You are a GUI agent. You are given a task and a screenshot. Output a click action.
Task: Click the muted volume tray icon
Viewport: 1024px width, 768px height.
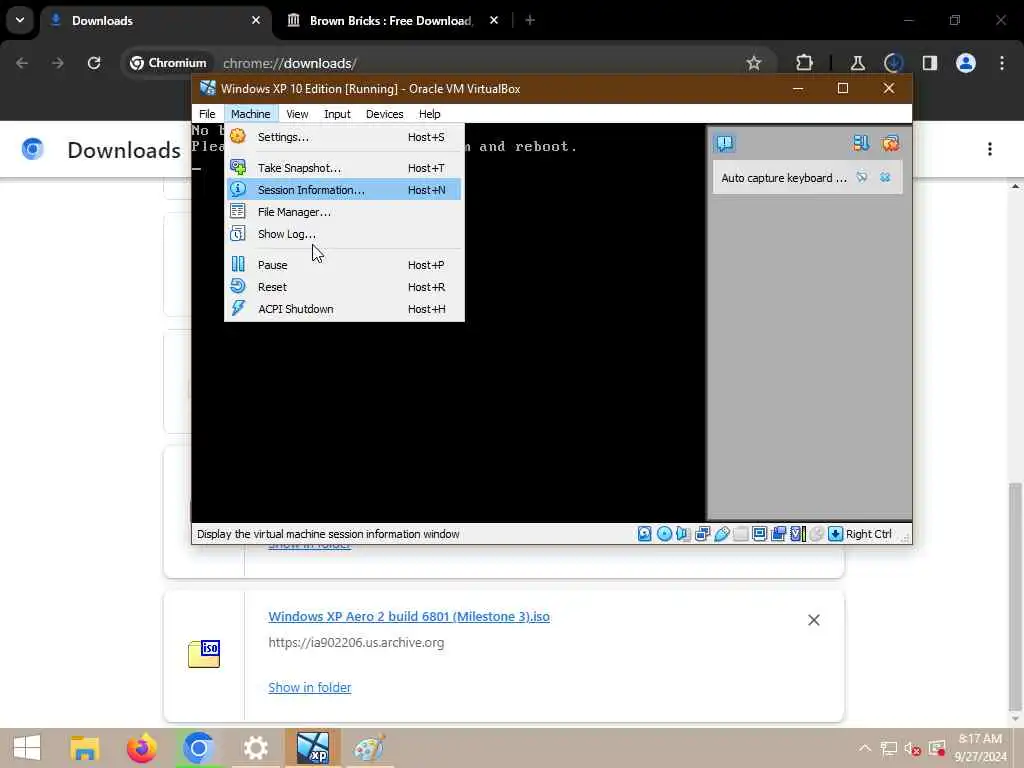pyautogui.click(x=913, y=748)
